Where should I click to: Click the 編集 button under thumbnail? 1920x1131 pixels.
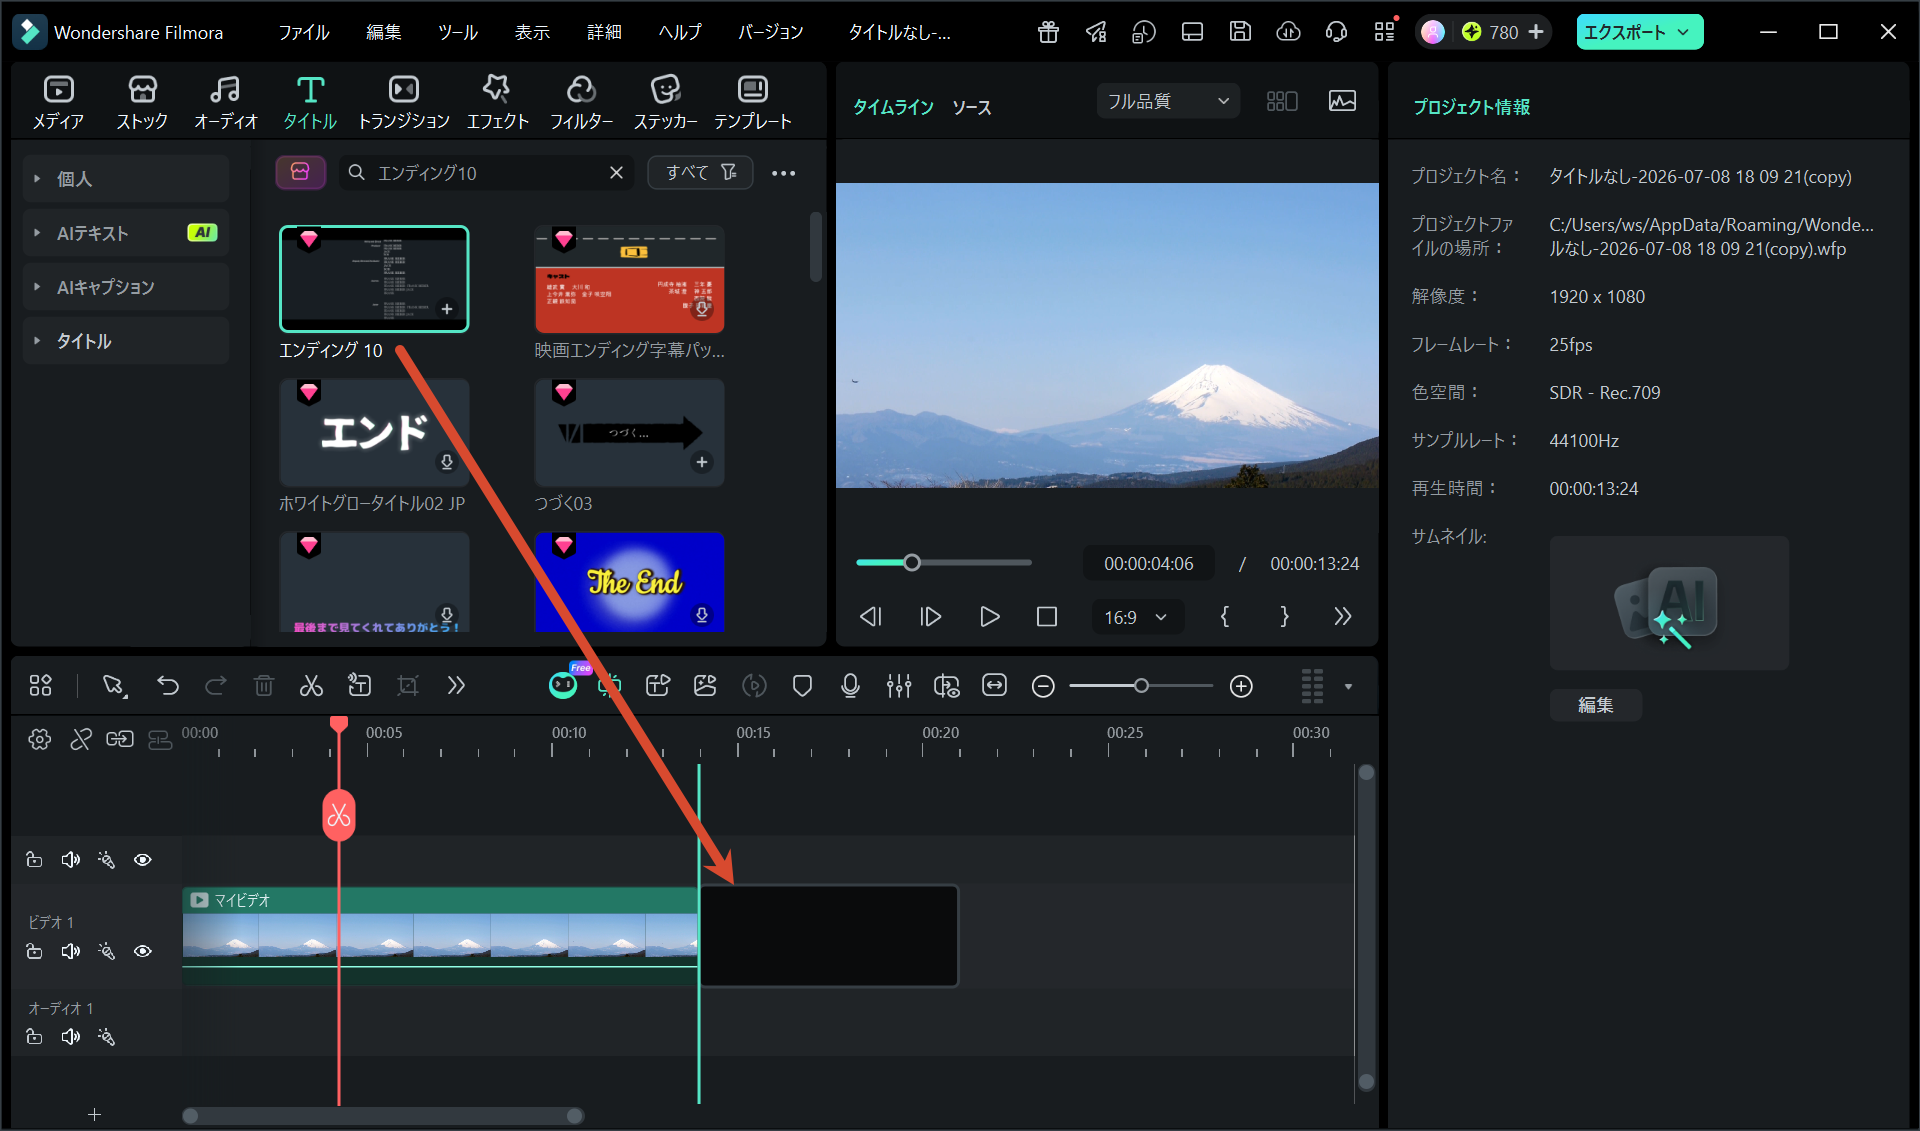point(1596,705)
